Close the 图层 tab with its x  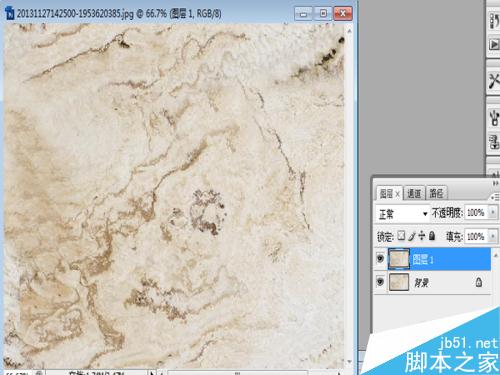tap(398, 194)
